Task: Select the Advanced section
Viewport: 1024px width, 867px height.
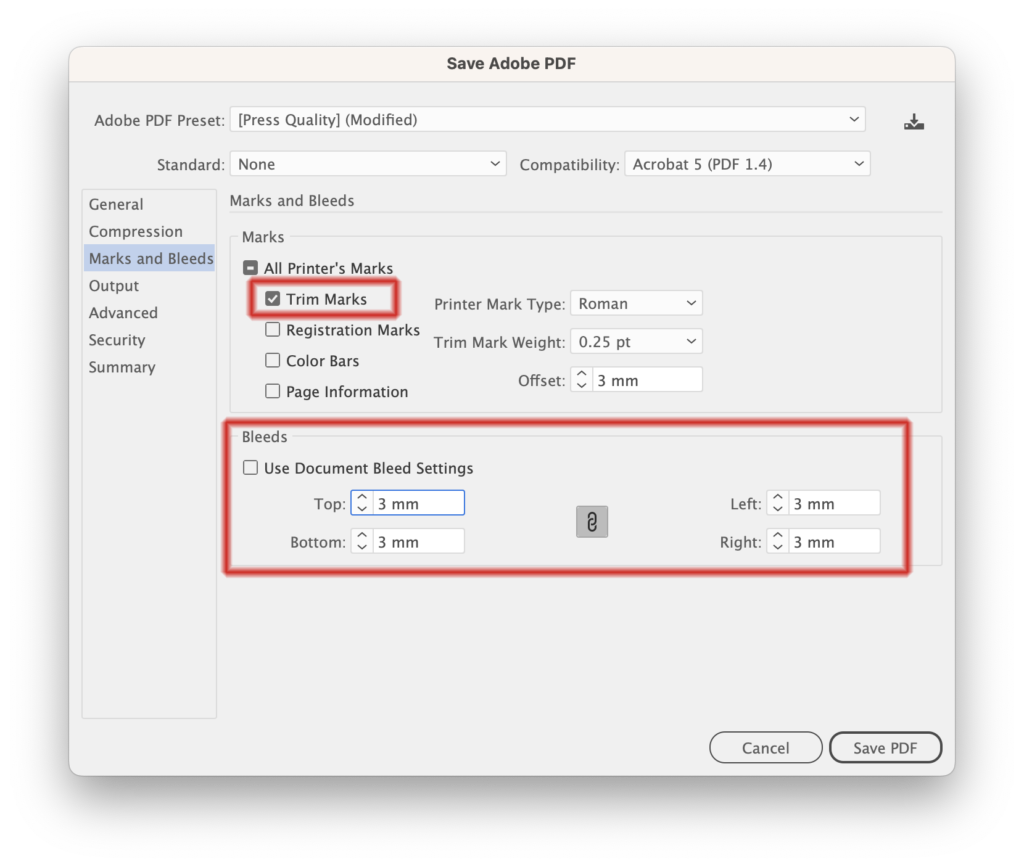Action: (149, 313)
